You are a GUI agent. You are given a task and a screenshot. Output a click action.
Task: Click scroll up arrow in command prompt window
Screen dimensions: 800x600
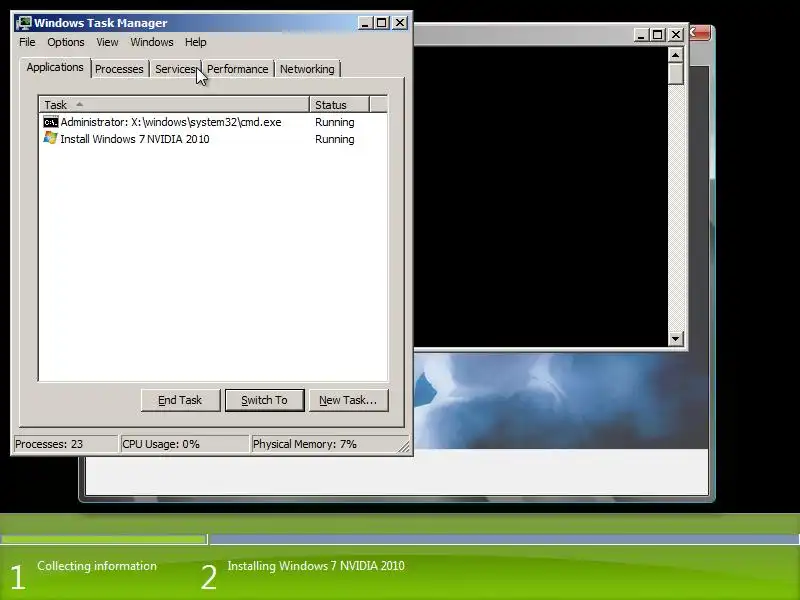pos(676,55)
